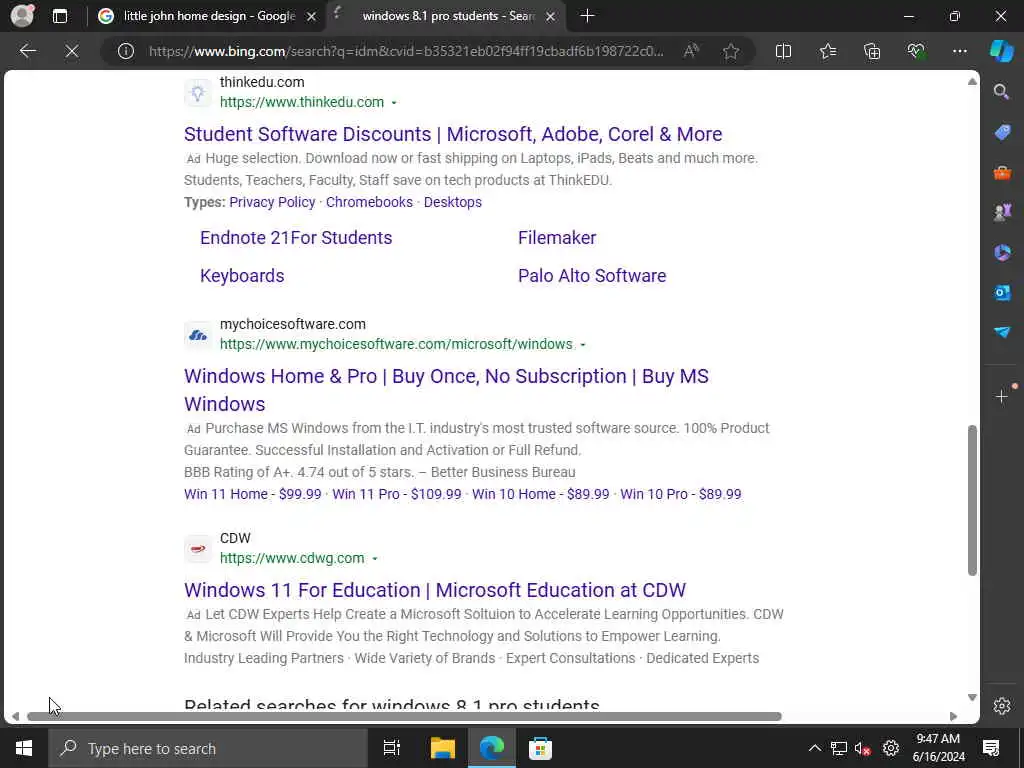Click the scroll right arrow
Viewport: 1024px width, 768px height.
coord(953,716)
